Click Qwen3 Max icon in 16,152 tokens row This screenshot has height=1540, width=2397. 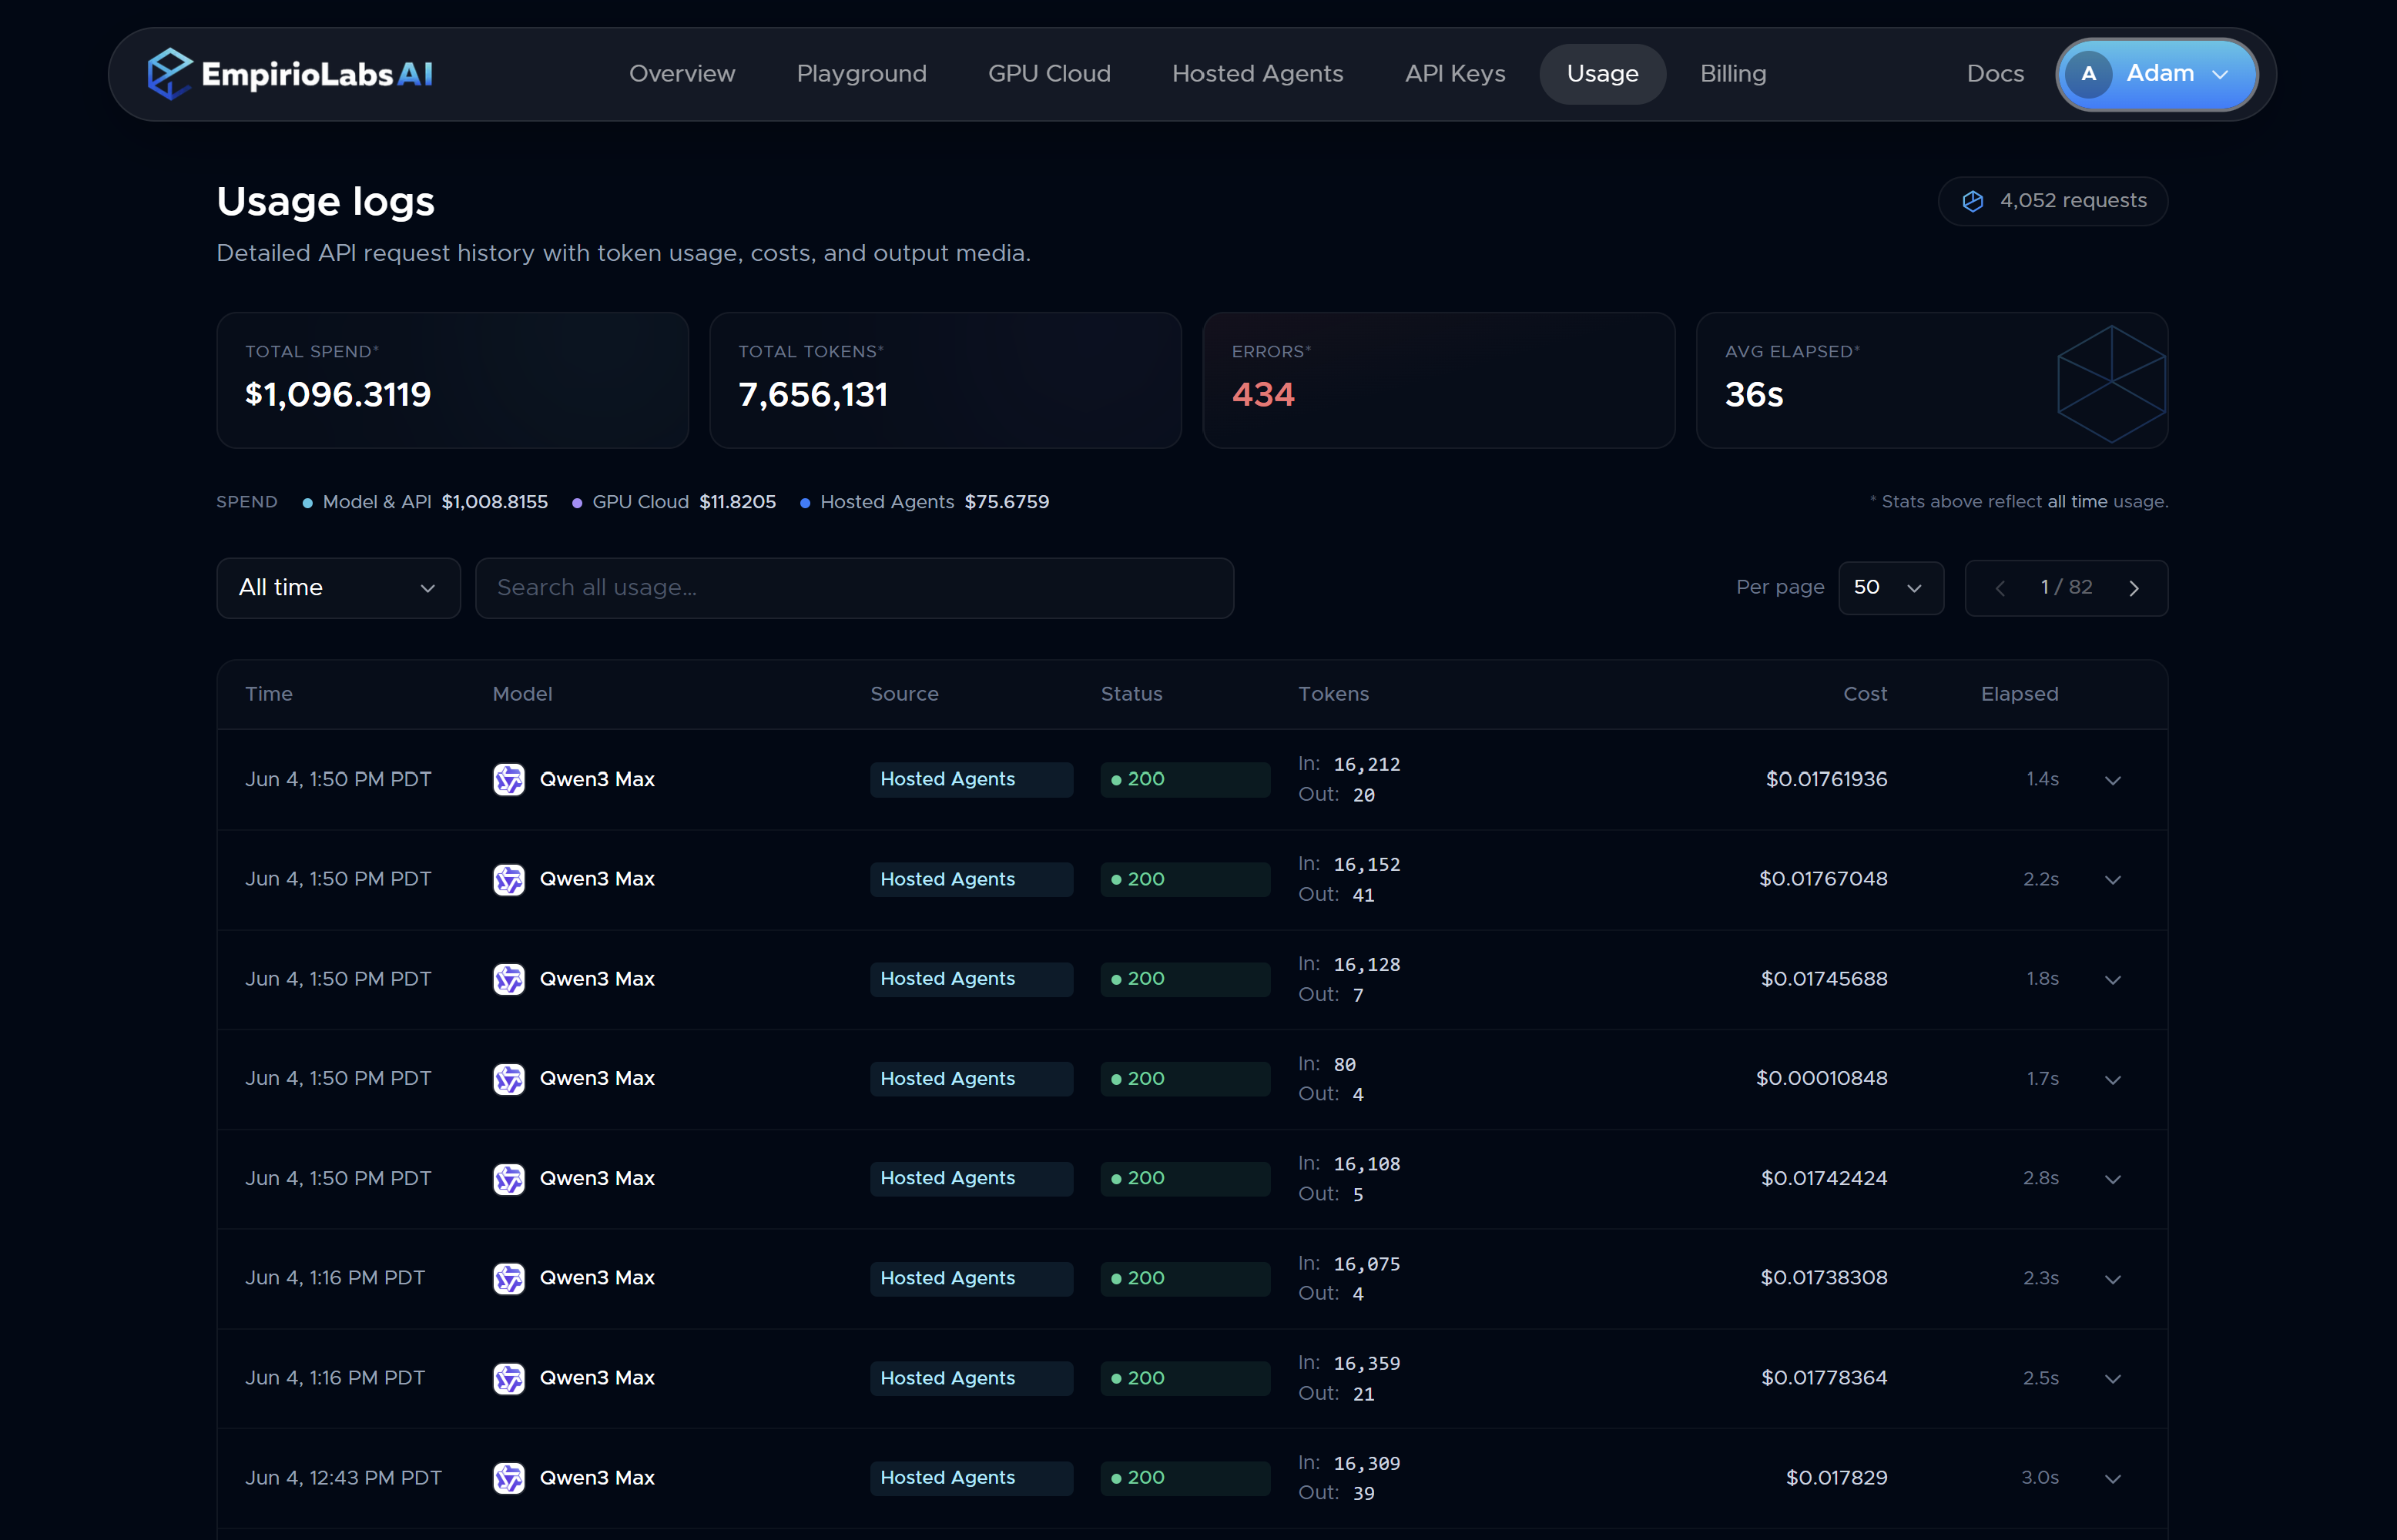click(509, 879)
